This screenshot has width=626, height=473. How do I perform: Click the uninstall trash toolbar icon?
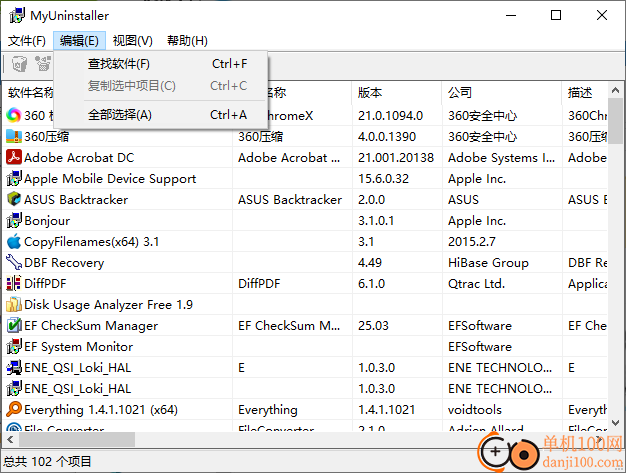(x=19, y=64)
